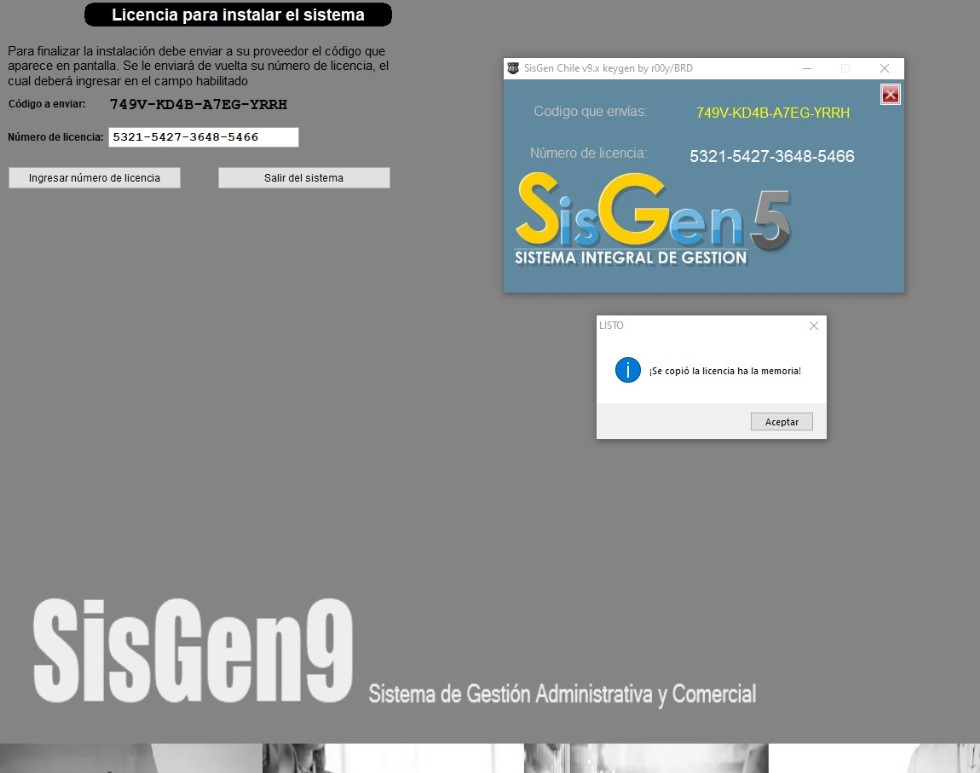980x773 pixels.
Task: Click the Aceptar button in LISTO dialog
Action: pos(781,422)
